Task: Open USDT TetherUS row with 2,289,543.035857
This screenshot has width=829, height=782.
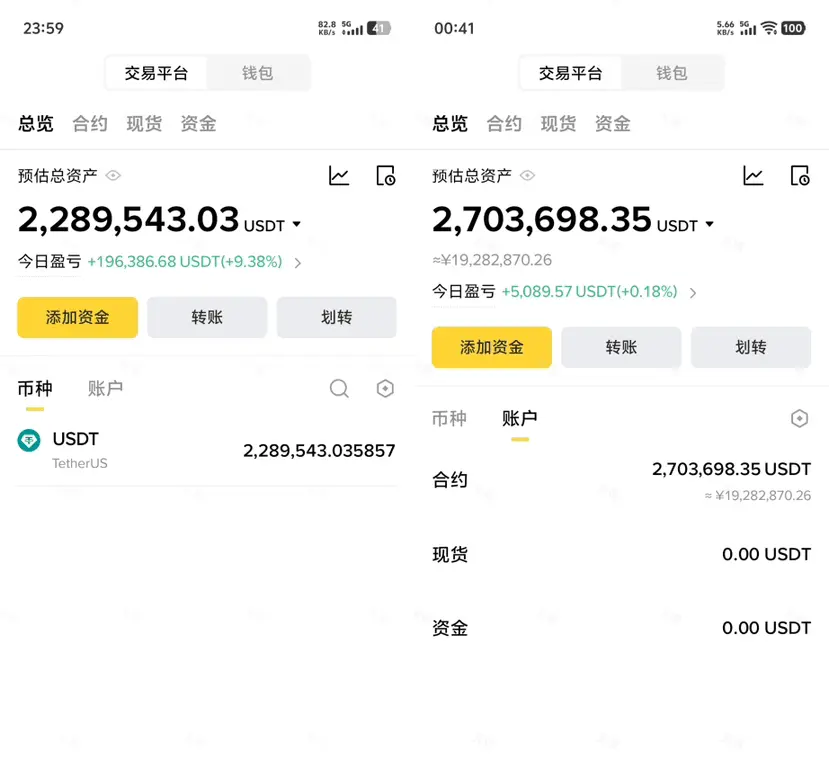Action: tap(207, 450)
